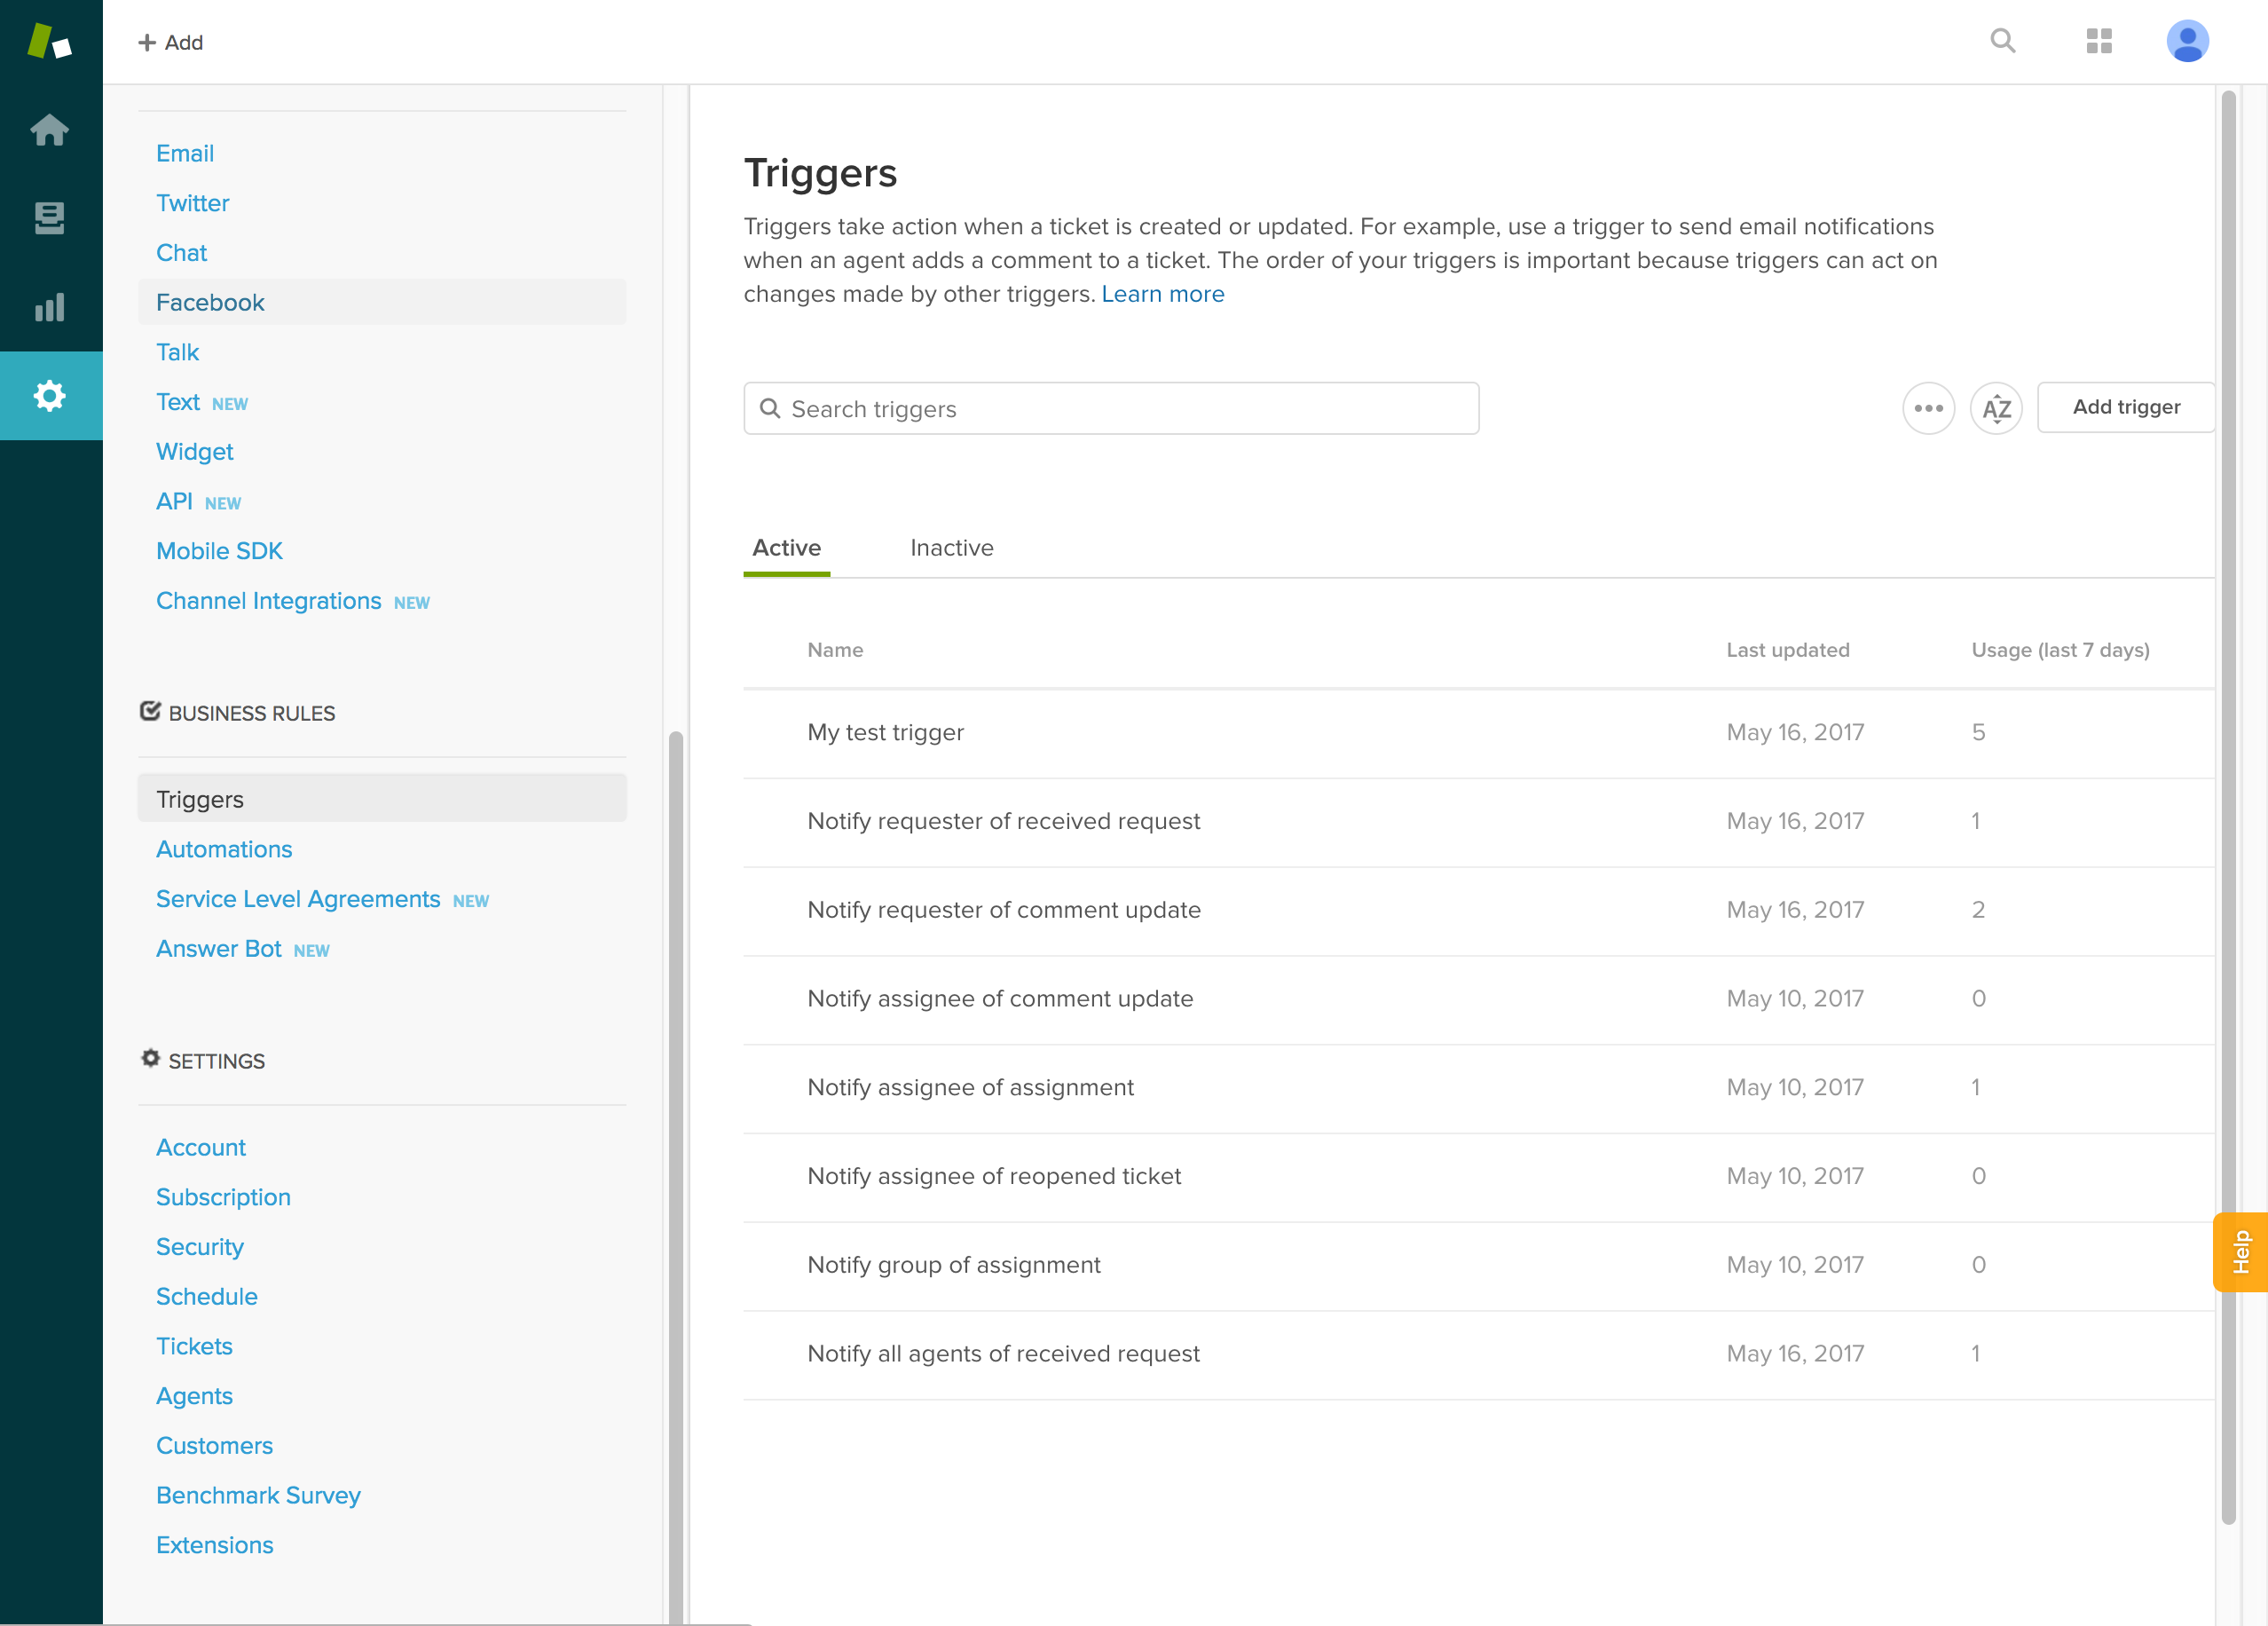
Task: Open the My test trigger row
Action: 885,732
